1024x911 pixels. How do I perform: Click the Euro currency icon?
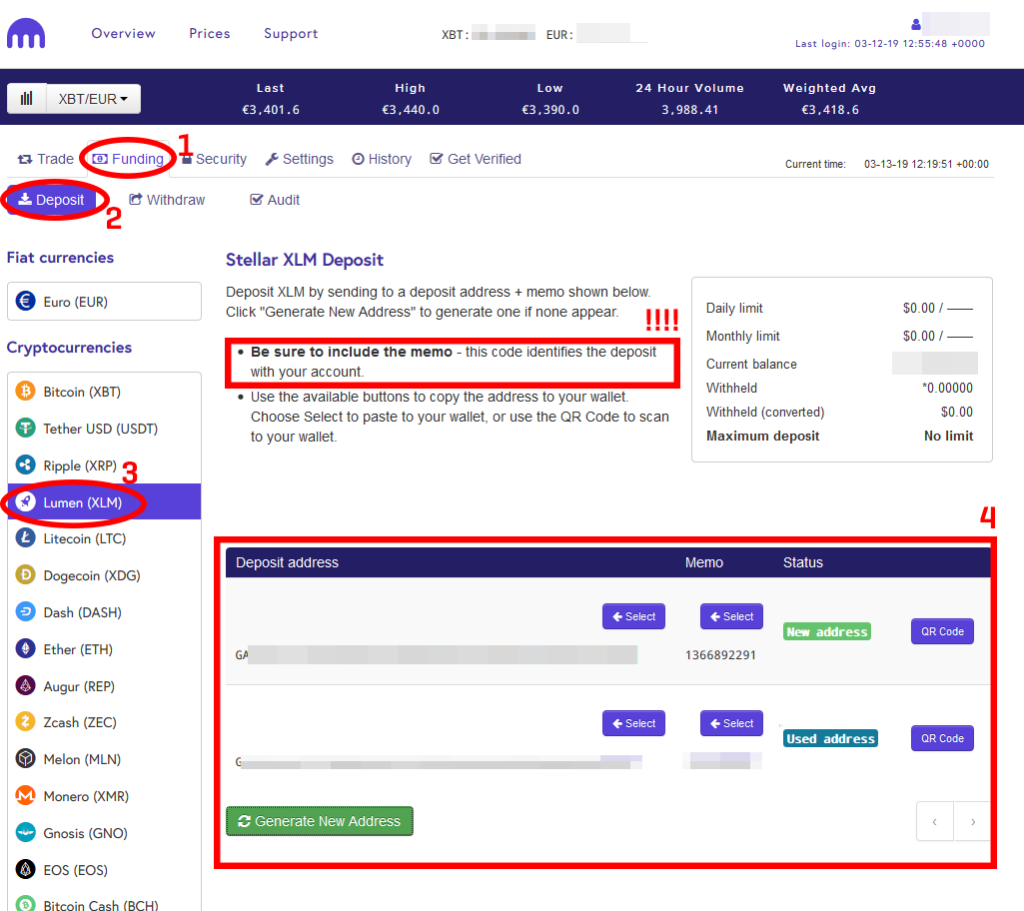coord(25,301)
